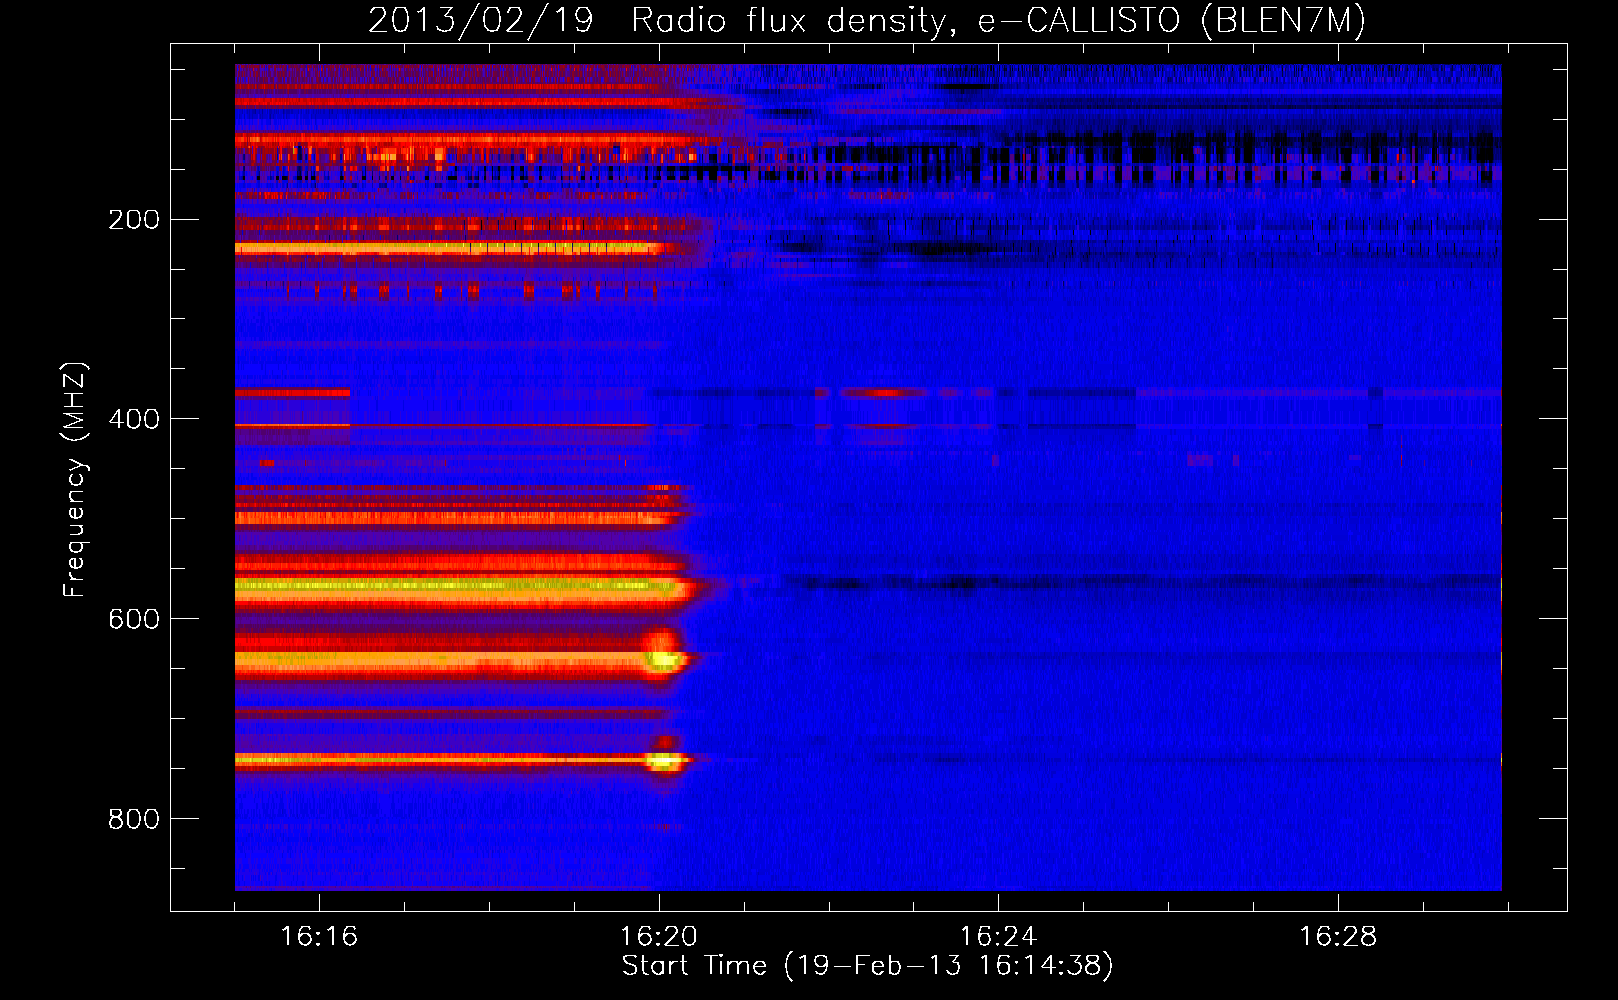
Task: Click the plot title '2013/02/19 Radio flux density'
Action: coord(867,20)
